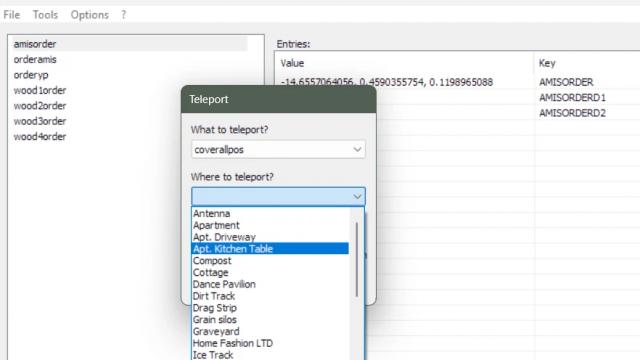The image size is (640, 360).
Task: Click the Teleport dialog title bar
Action: click(278, 99)
